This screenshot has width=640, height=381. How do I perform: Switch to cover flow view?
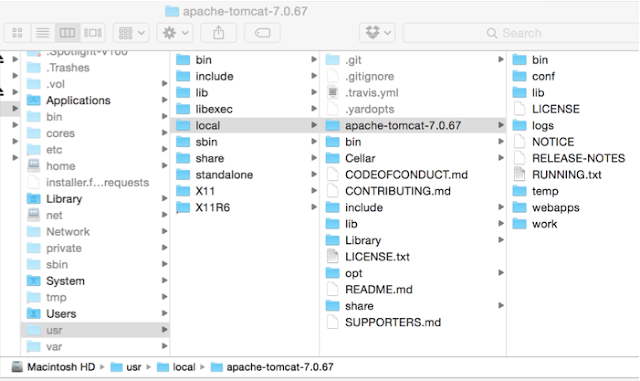[93, 33]
